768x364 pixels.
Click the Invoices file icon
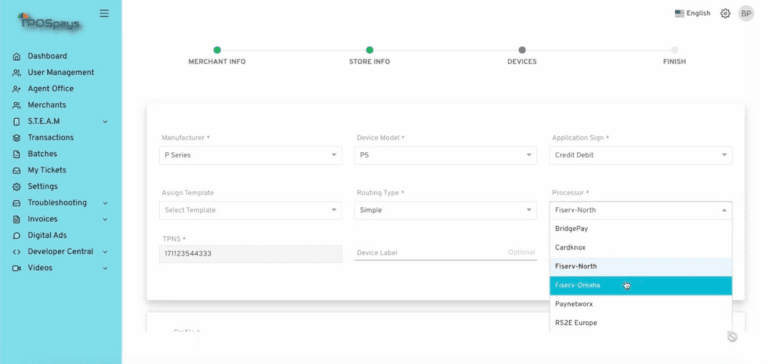(x=17, y=219)
